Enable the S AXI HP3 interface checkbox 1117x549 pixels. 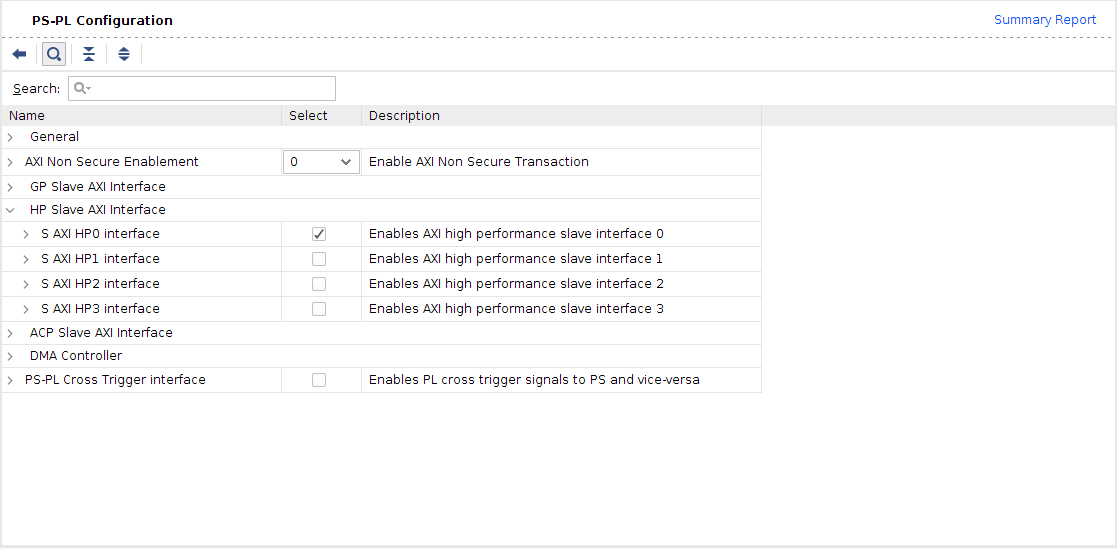click(319, 309)
